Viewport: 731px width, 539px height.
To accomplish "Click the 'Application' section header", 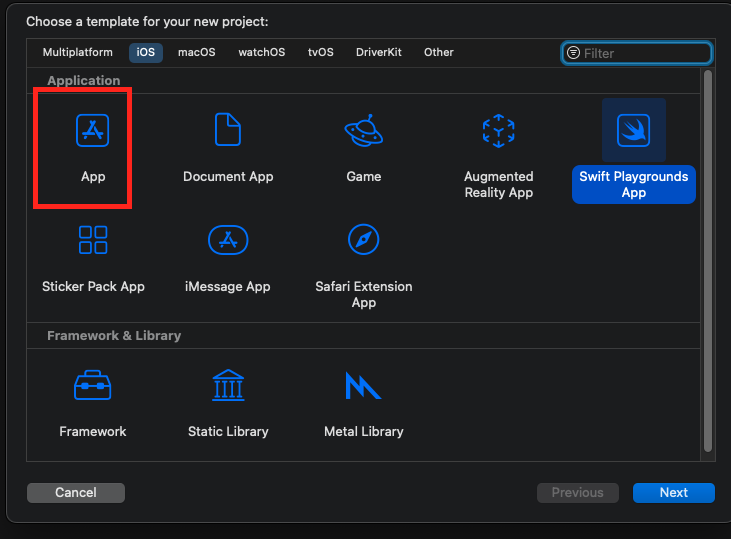I will [x=83, y=80].
